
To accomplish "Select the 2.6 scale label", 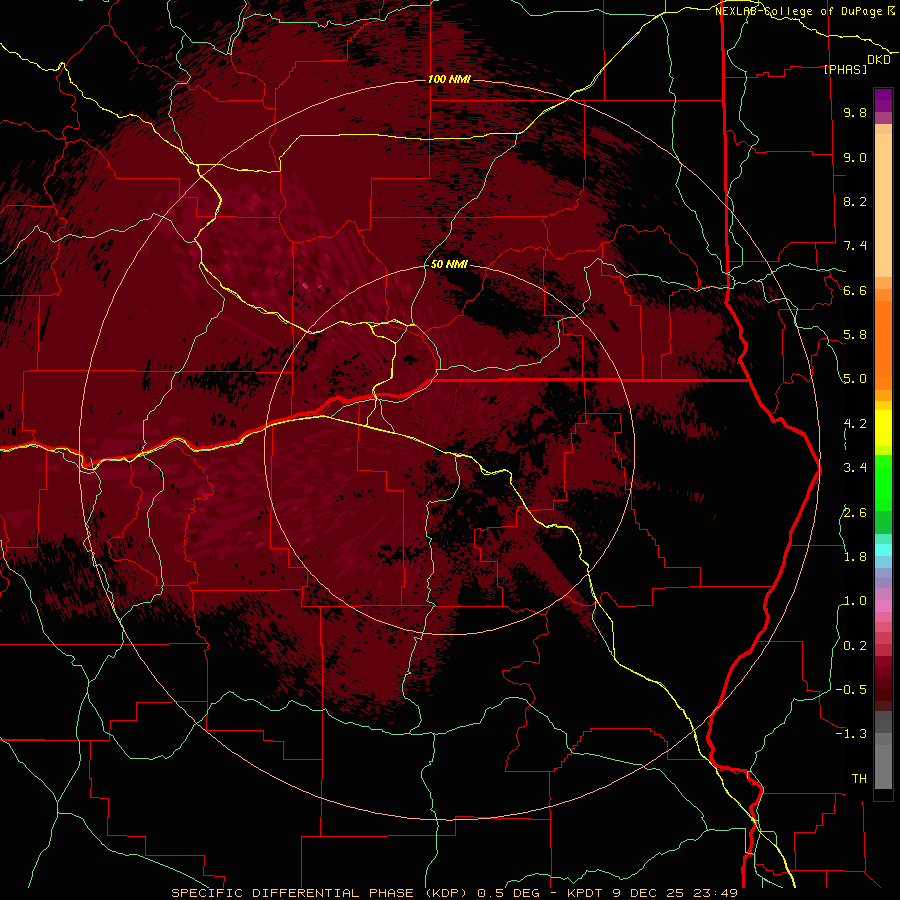I will (855, 512).
